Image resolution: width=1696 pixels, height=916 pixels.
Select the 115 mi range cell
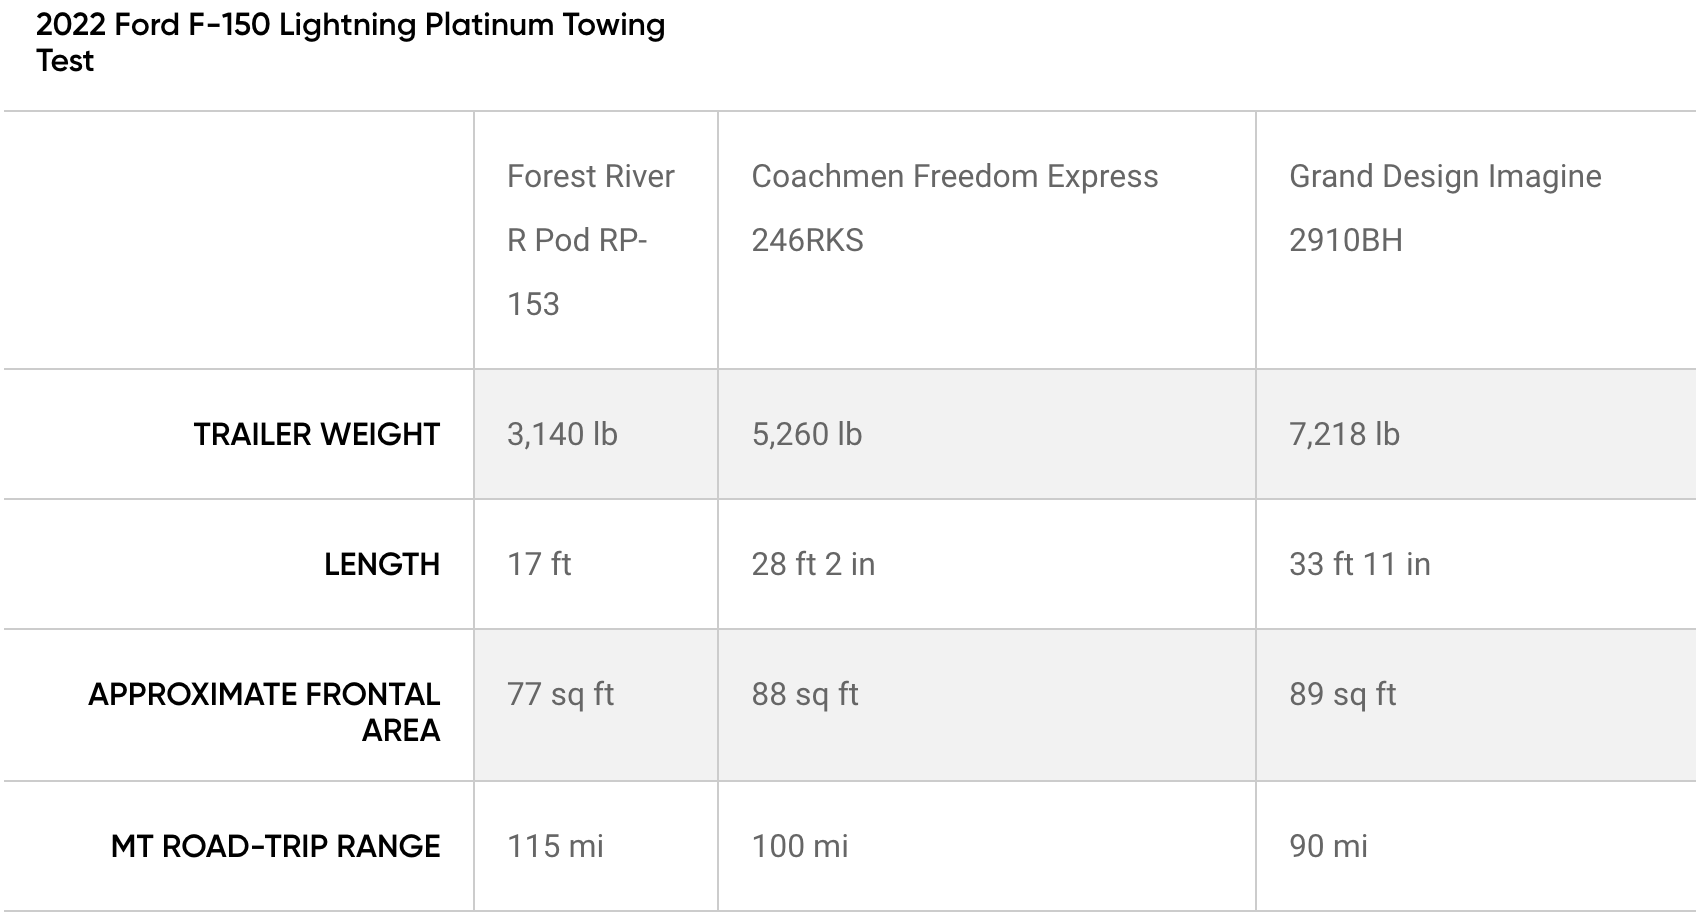(555, 846)
